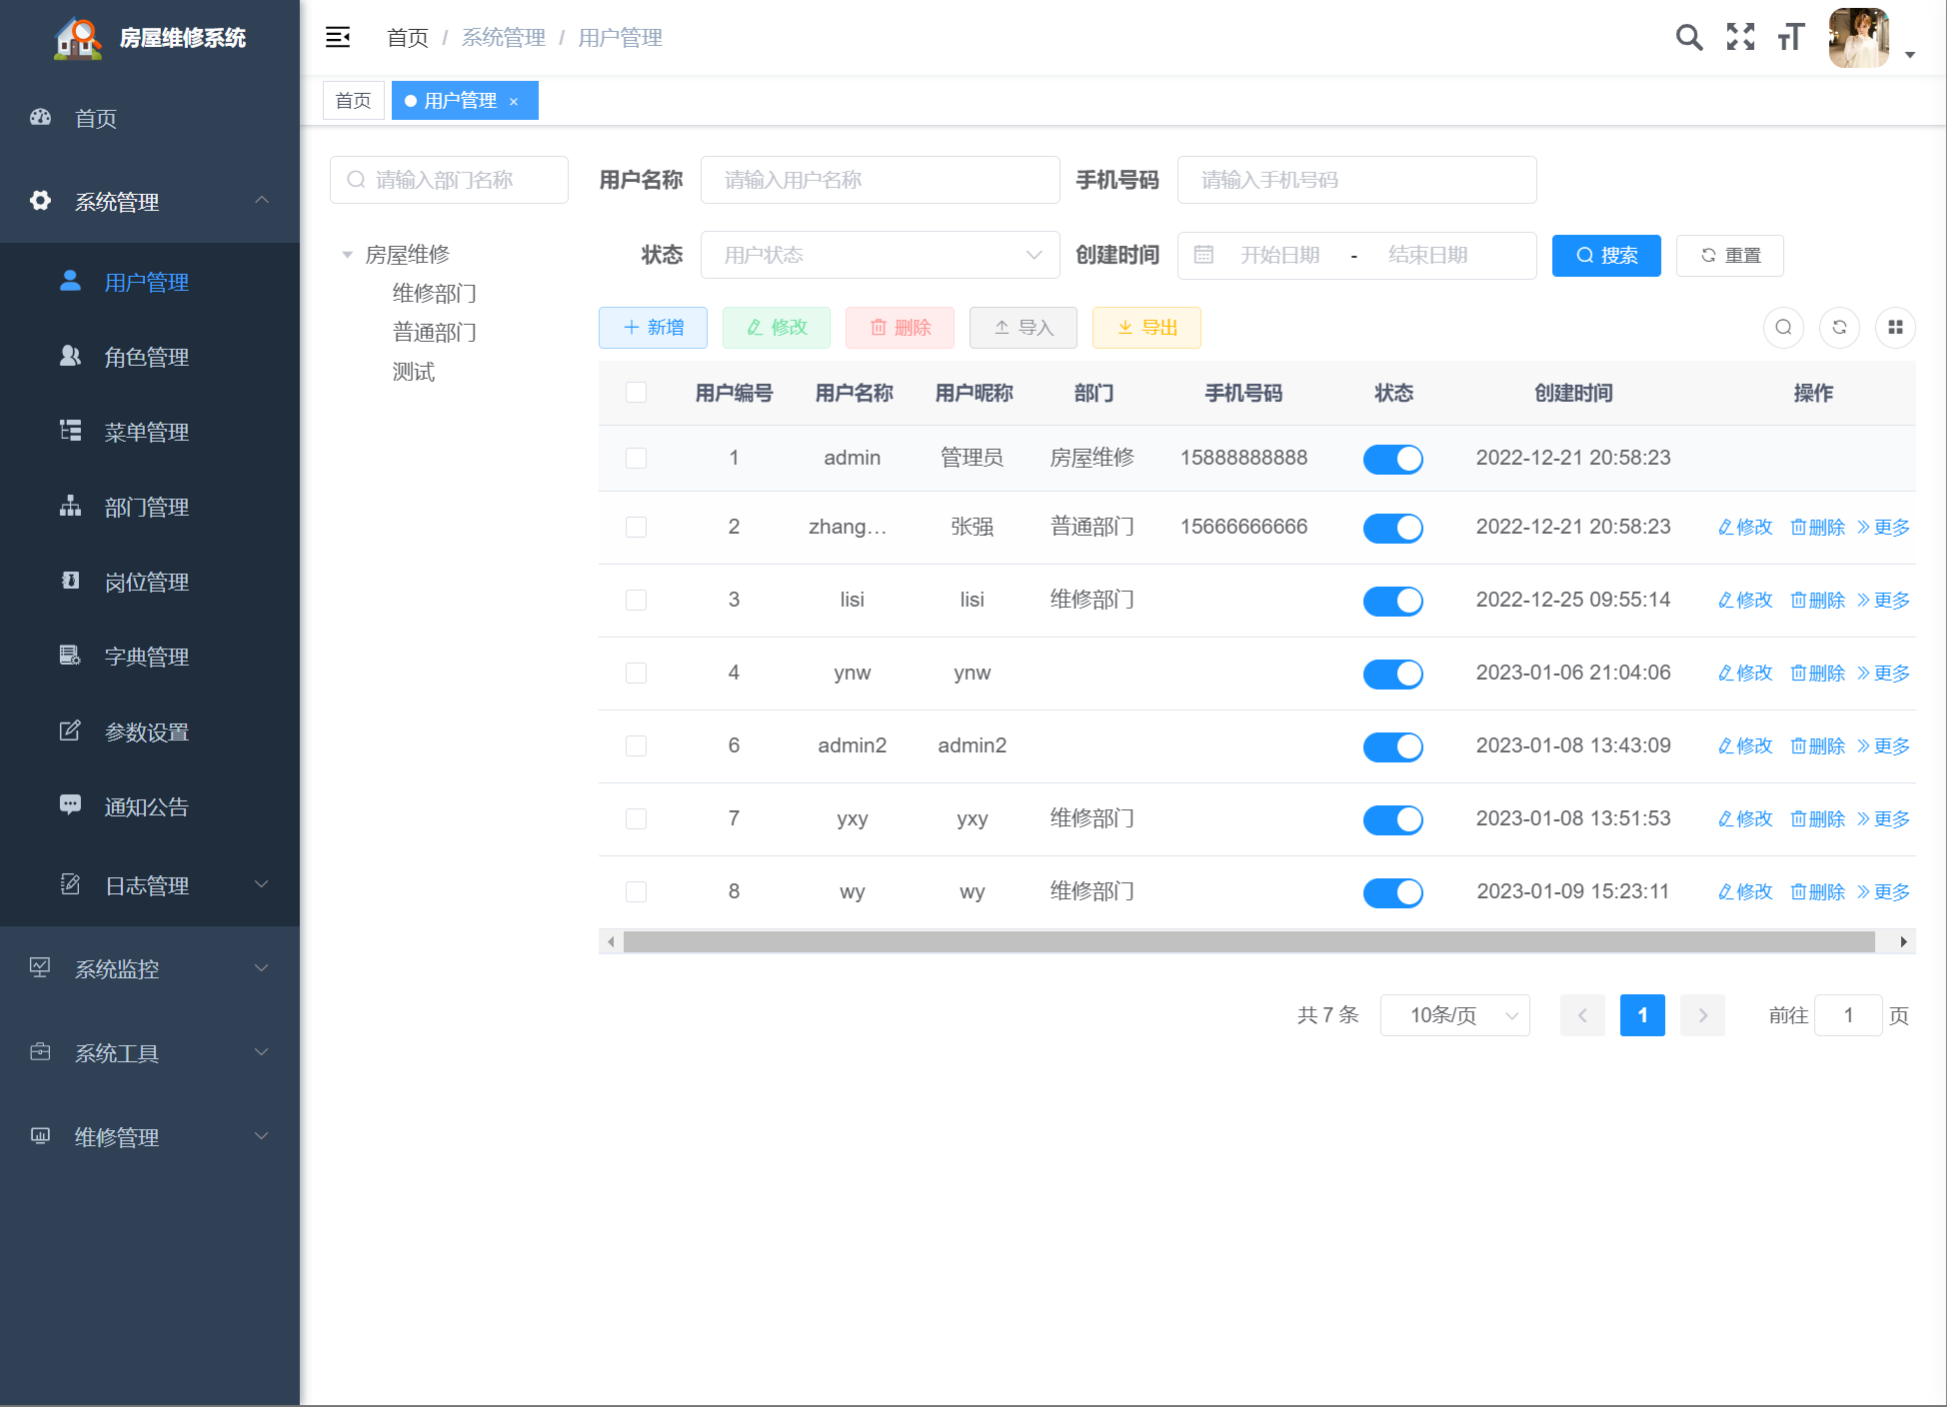The image size is (1947, 1407).
Task: Open the 用户状态 status dropdown
Action: pyautogui.click(x=880, y=255)
